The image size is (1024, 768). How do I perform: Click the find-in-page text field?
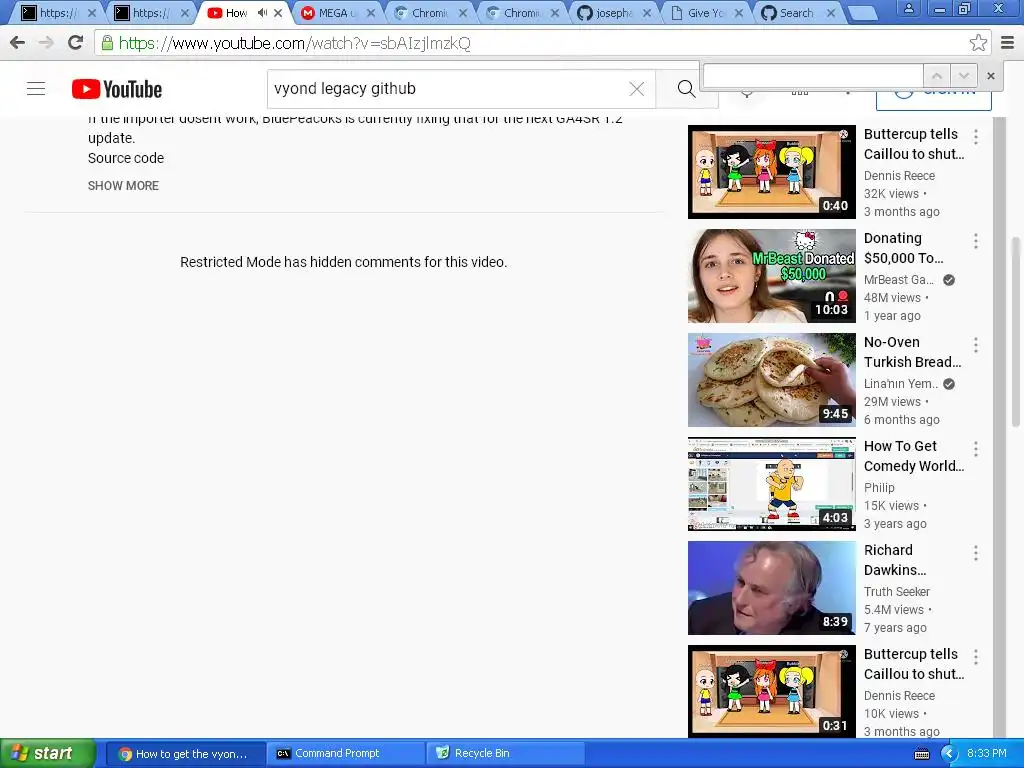pos(813,76)
